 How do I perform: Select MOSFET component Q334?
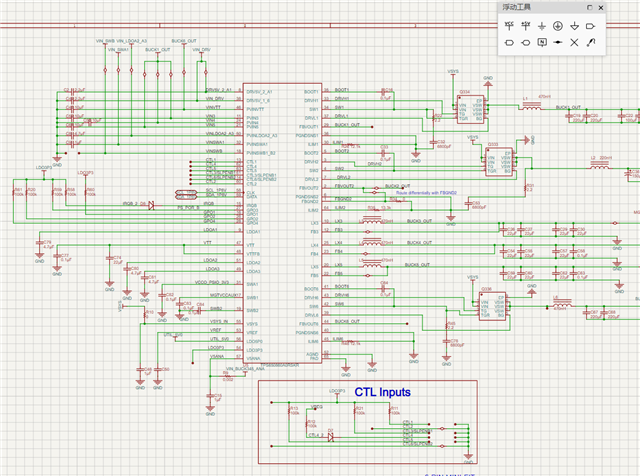pos(470,109)
